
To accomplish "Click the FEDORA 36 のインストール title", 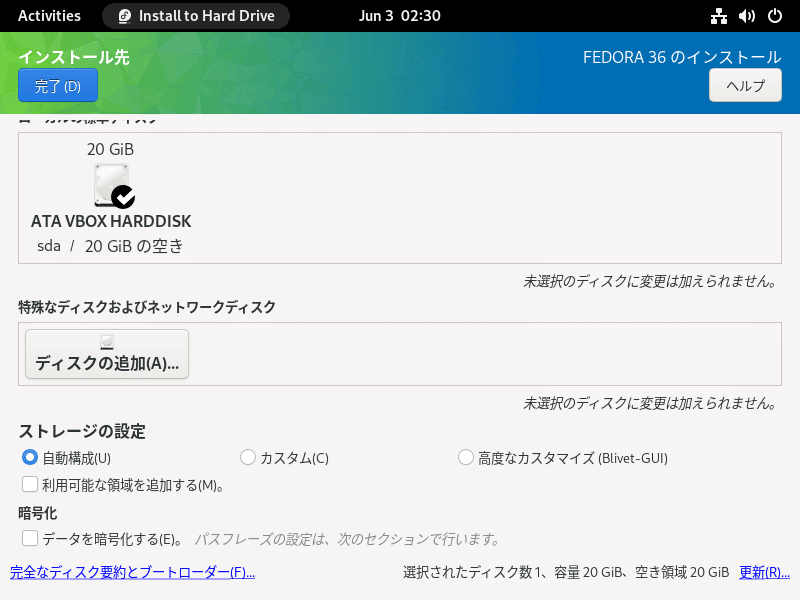I will tap(682, 57).
